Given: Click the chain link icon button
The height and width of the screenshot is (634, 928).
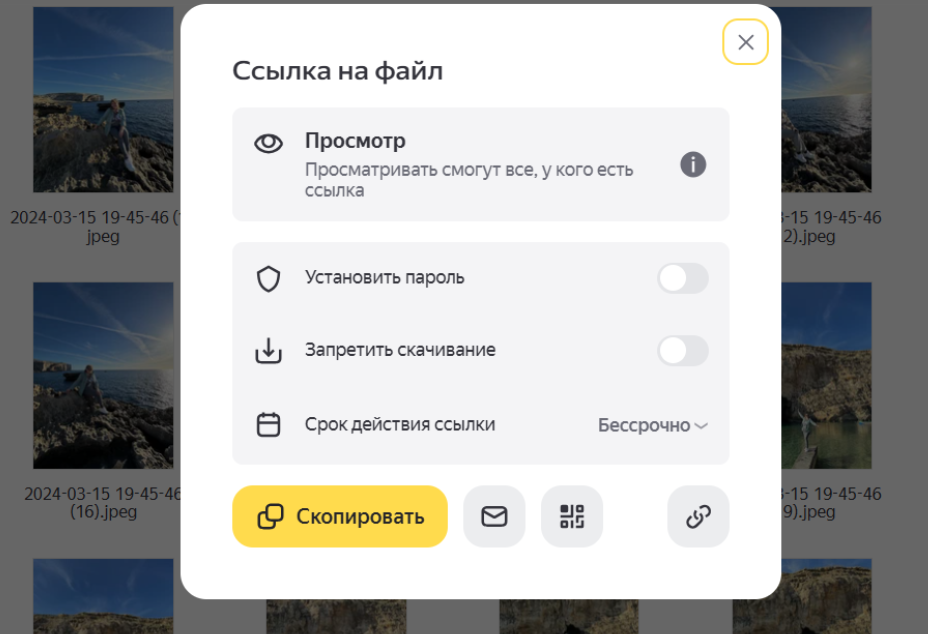Looking at the screenshot, I should pos(698,517).
